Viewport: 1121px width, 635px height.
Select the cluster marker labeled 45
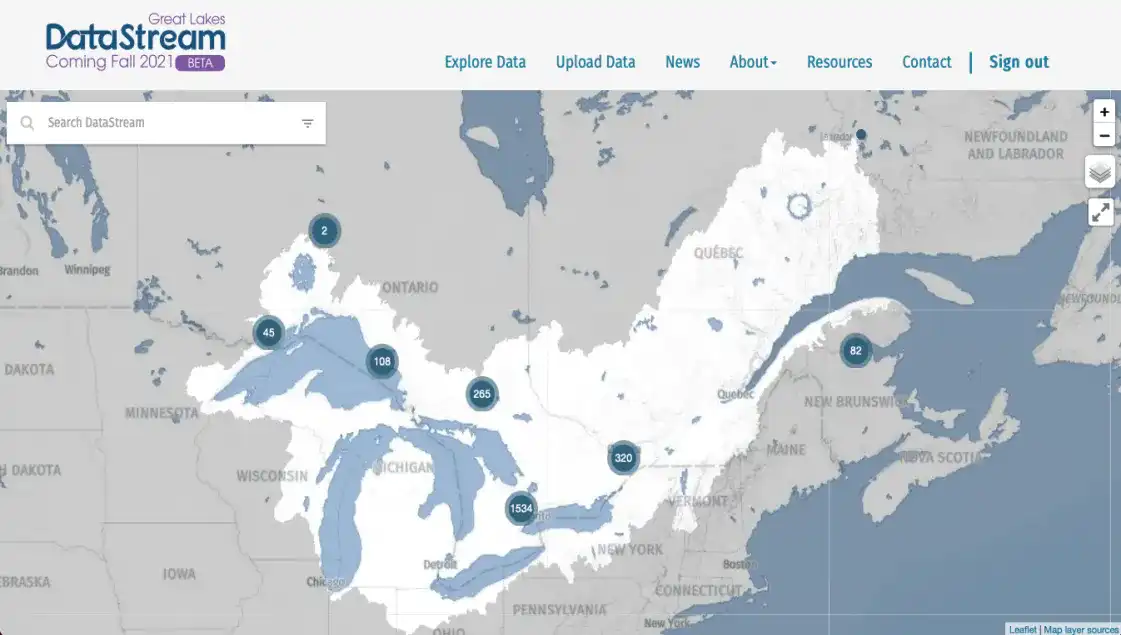(x=269, y=332)
